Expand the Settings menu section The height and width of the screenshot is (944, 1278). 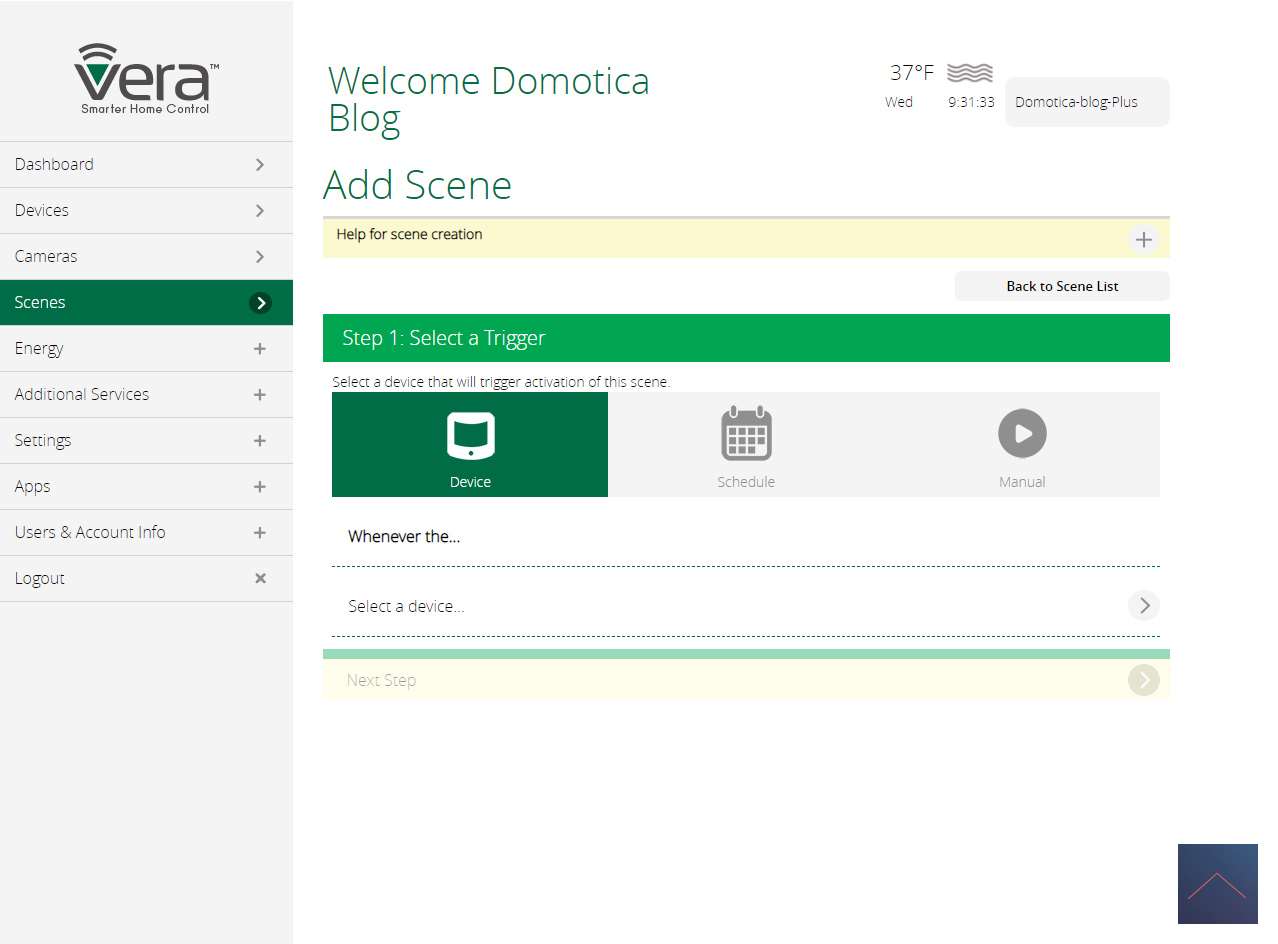point(260,441)
